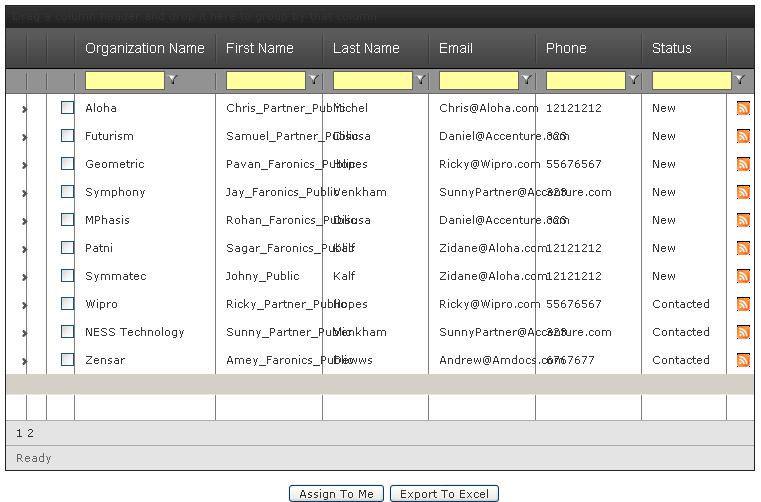Tick the checkbox for NESS Technology

67,332
